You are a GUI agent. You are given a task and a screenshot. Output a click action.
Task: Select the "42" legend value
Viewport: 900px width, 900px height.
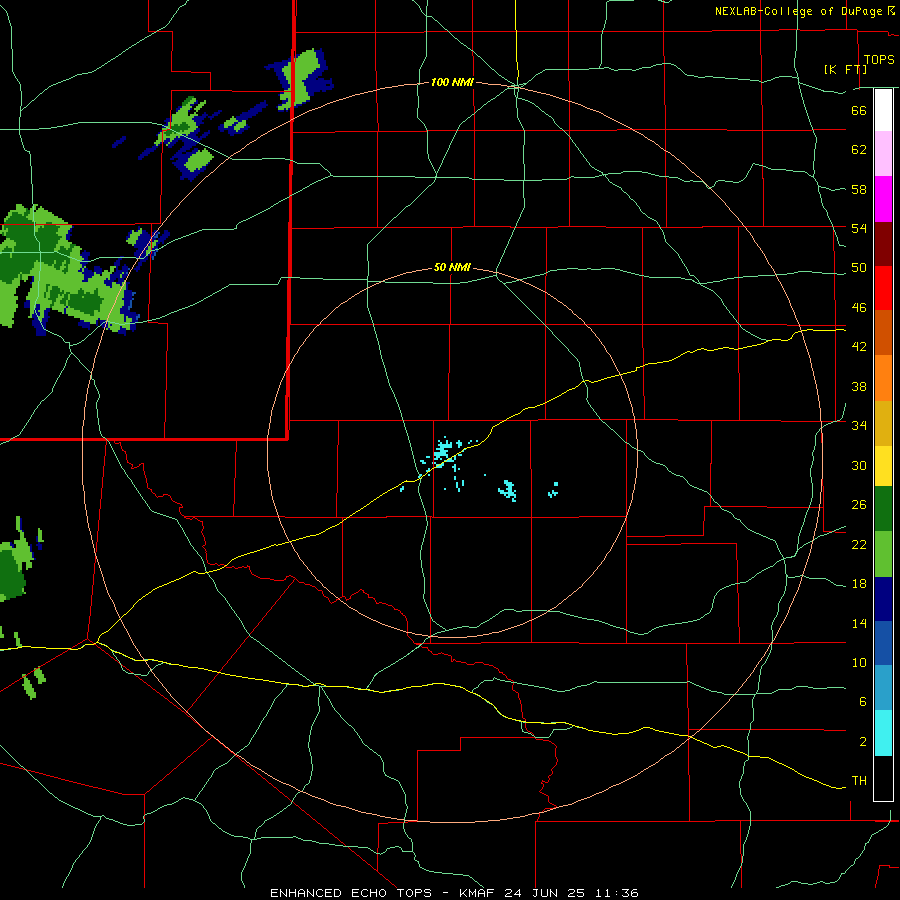[859, 347]
